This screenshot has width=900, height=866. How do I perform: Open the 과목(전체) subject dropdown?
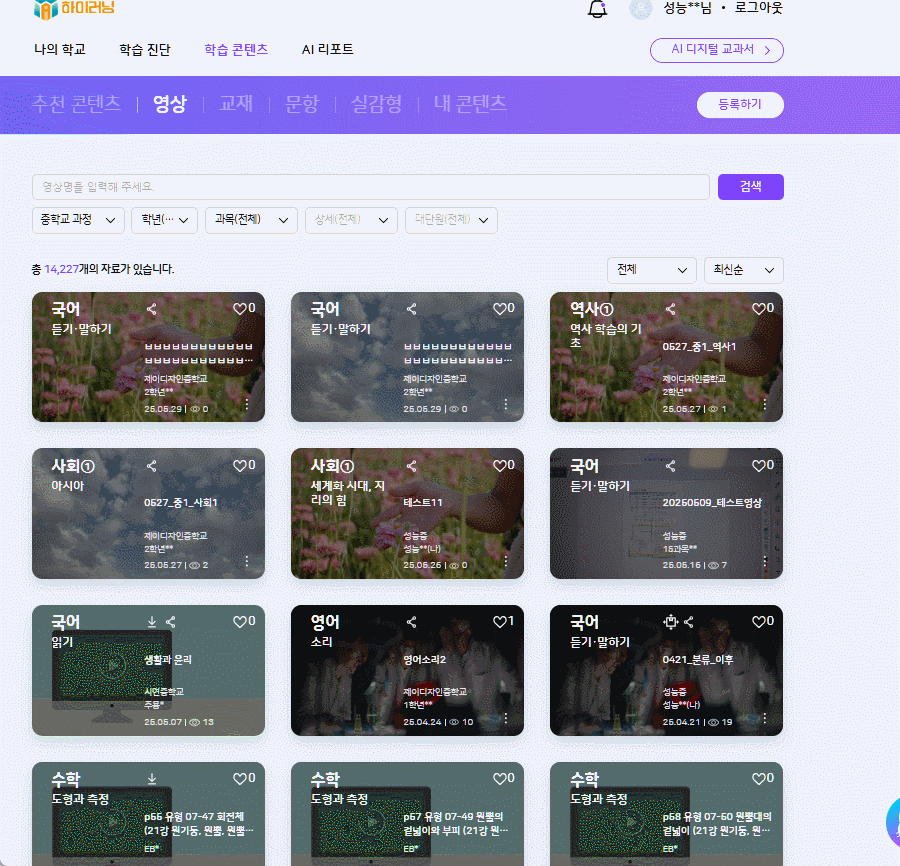click(251, 220)
